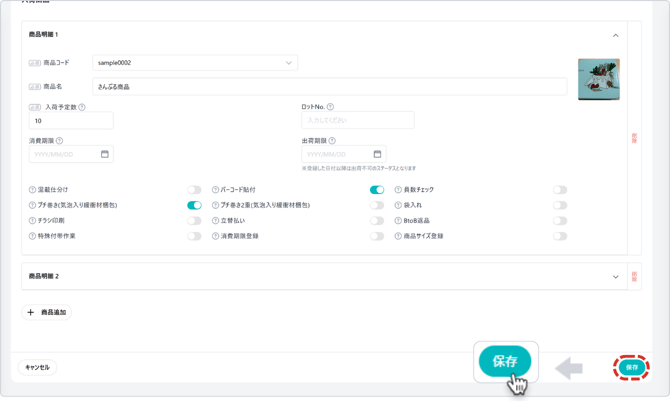Enable the 立替払い toggle

coord(377,221)
